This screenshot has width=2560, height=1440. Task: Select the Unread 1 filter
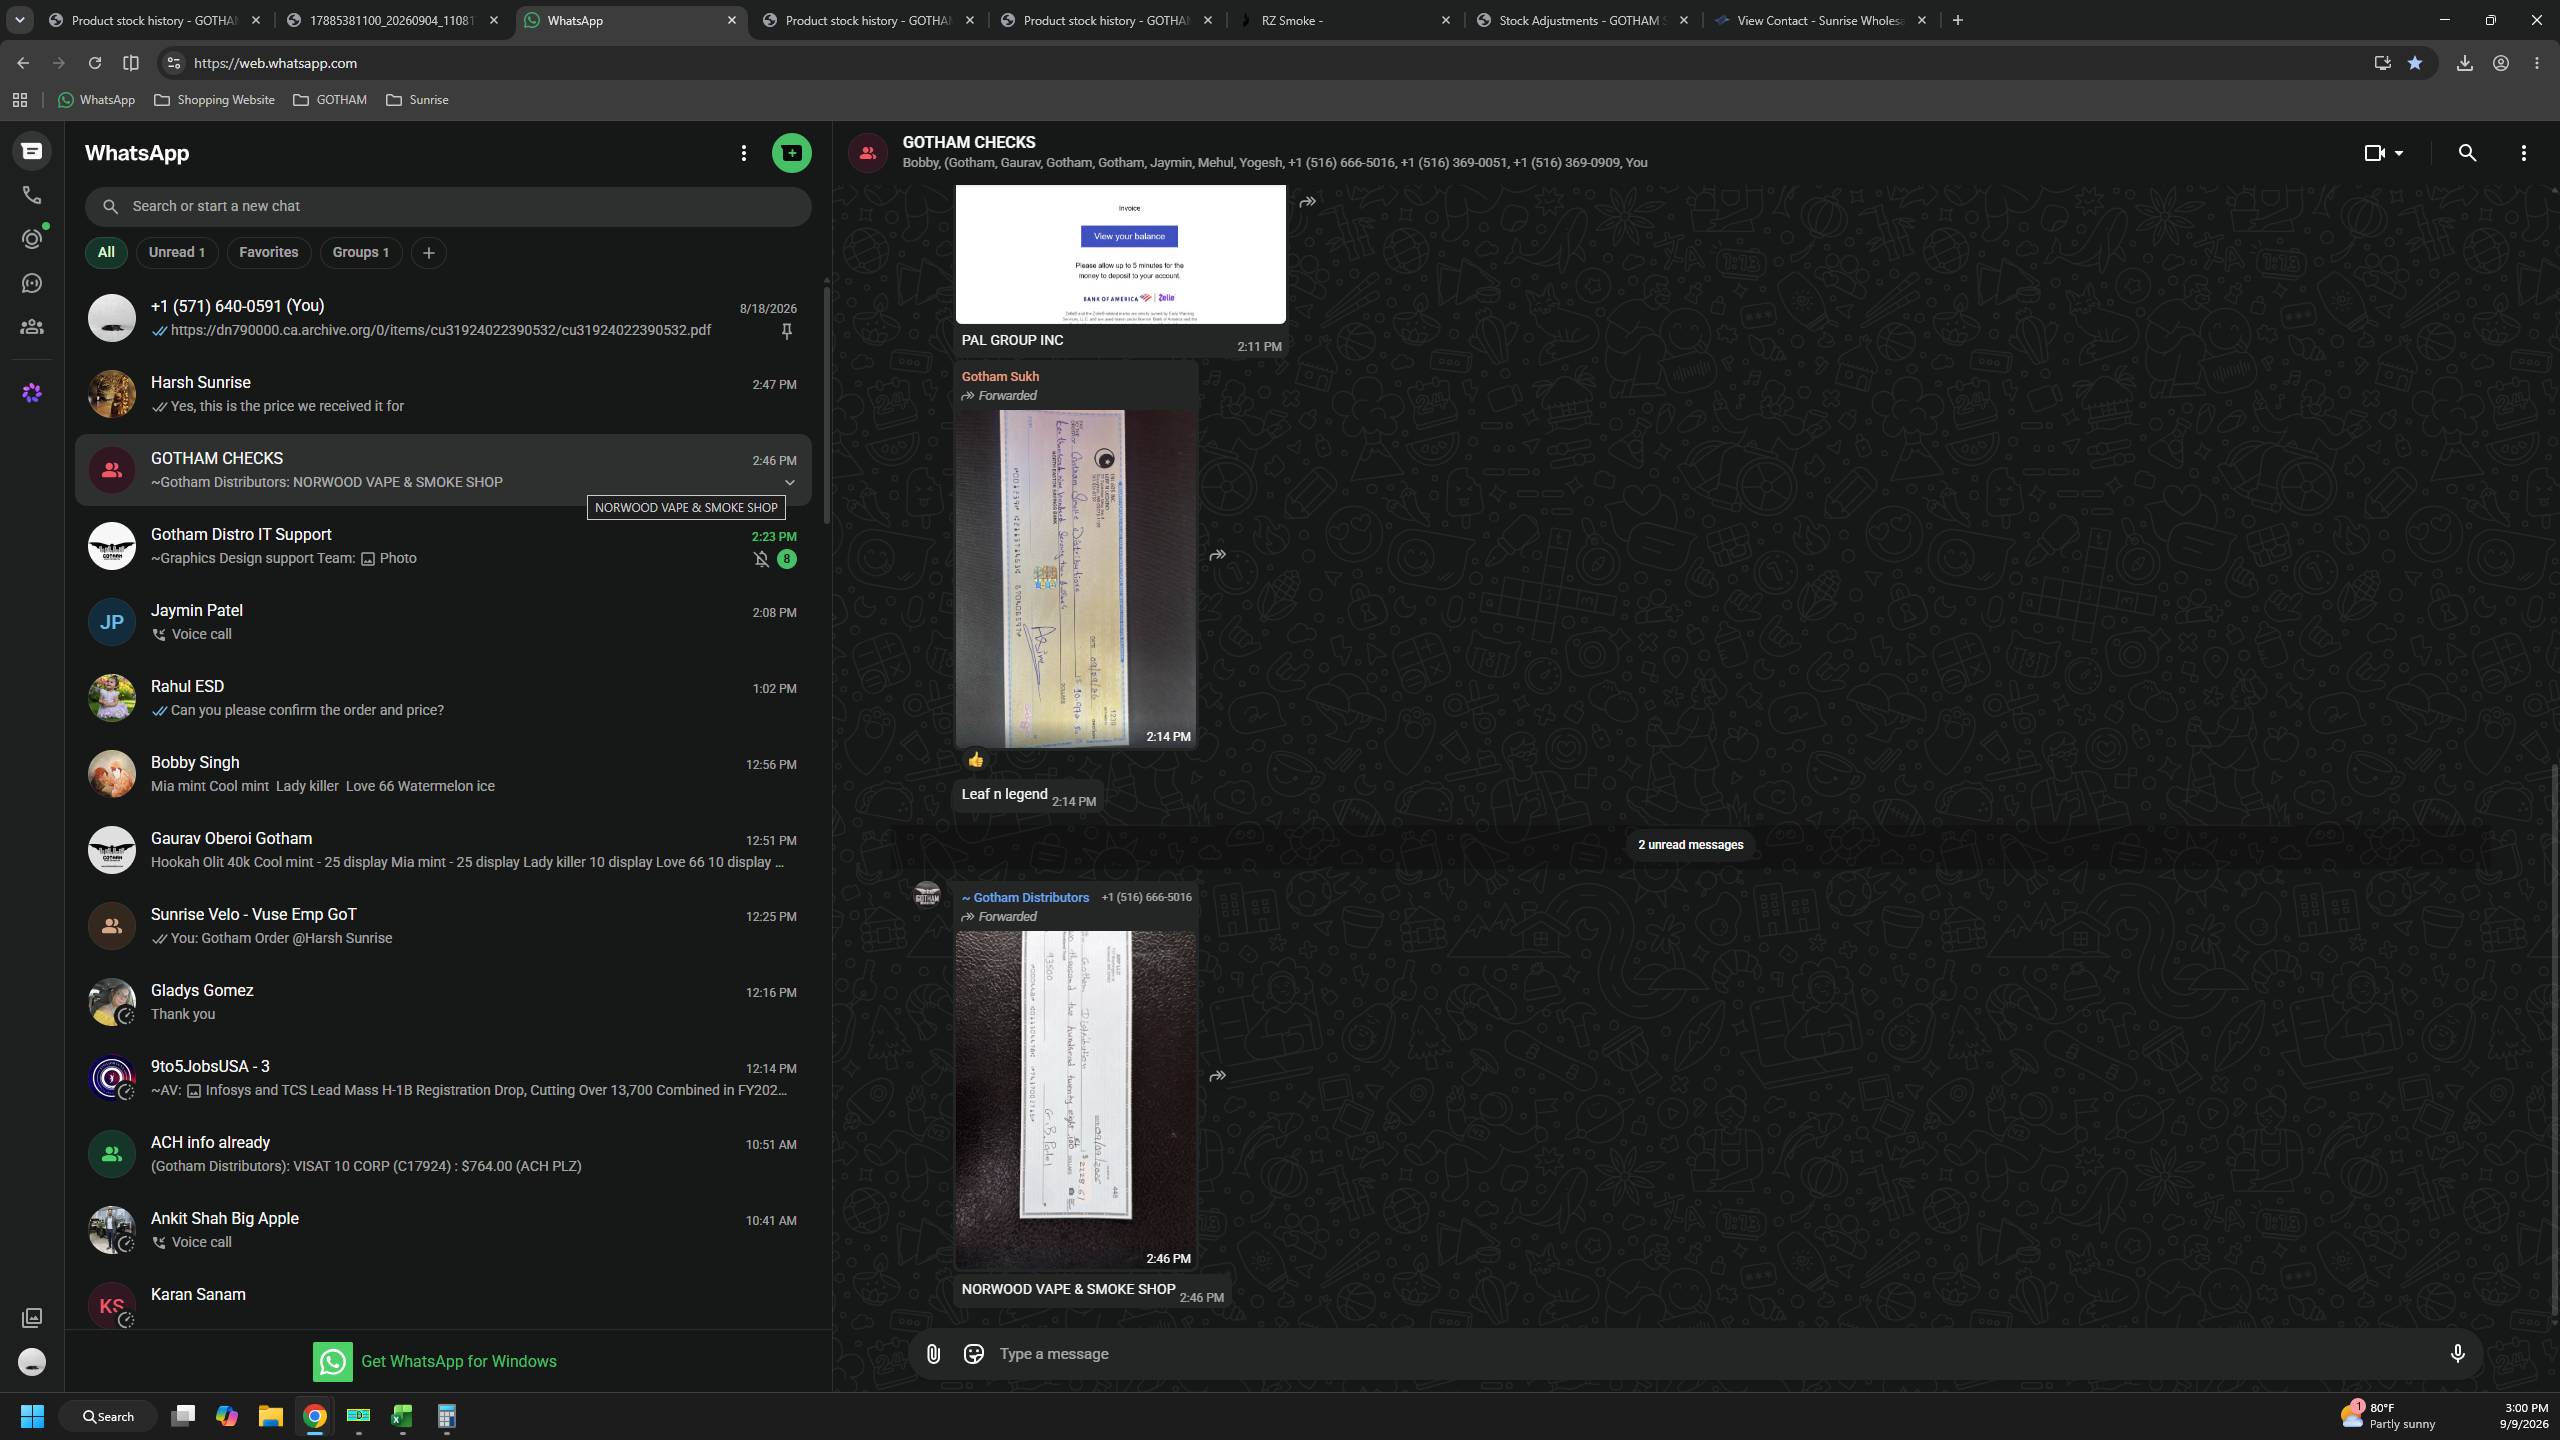pyautogui.click(x=177, y=252)
